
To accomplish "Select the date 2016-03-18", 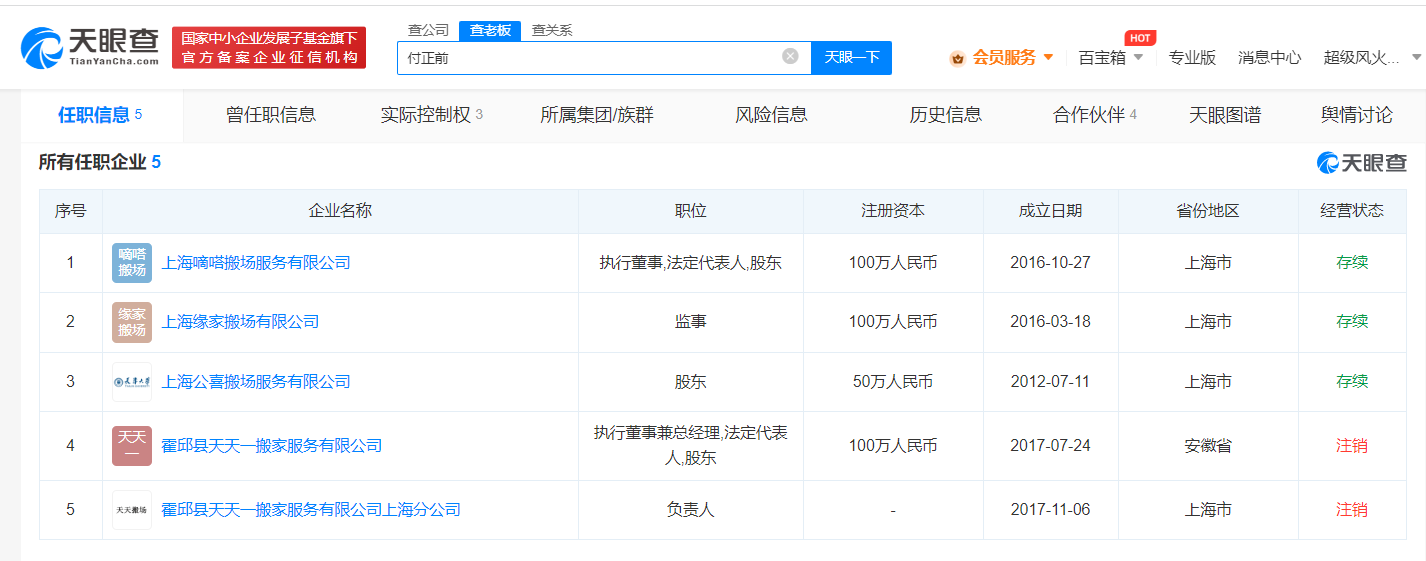I will tap(1050, 322).
